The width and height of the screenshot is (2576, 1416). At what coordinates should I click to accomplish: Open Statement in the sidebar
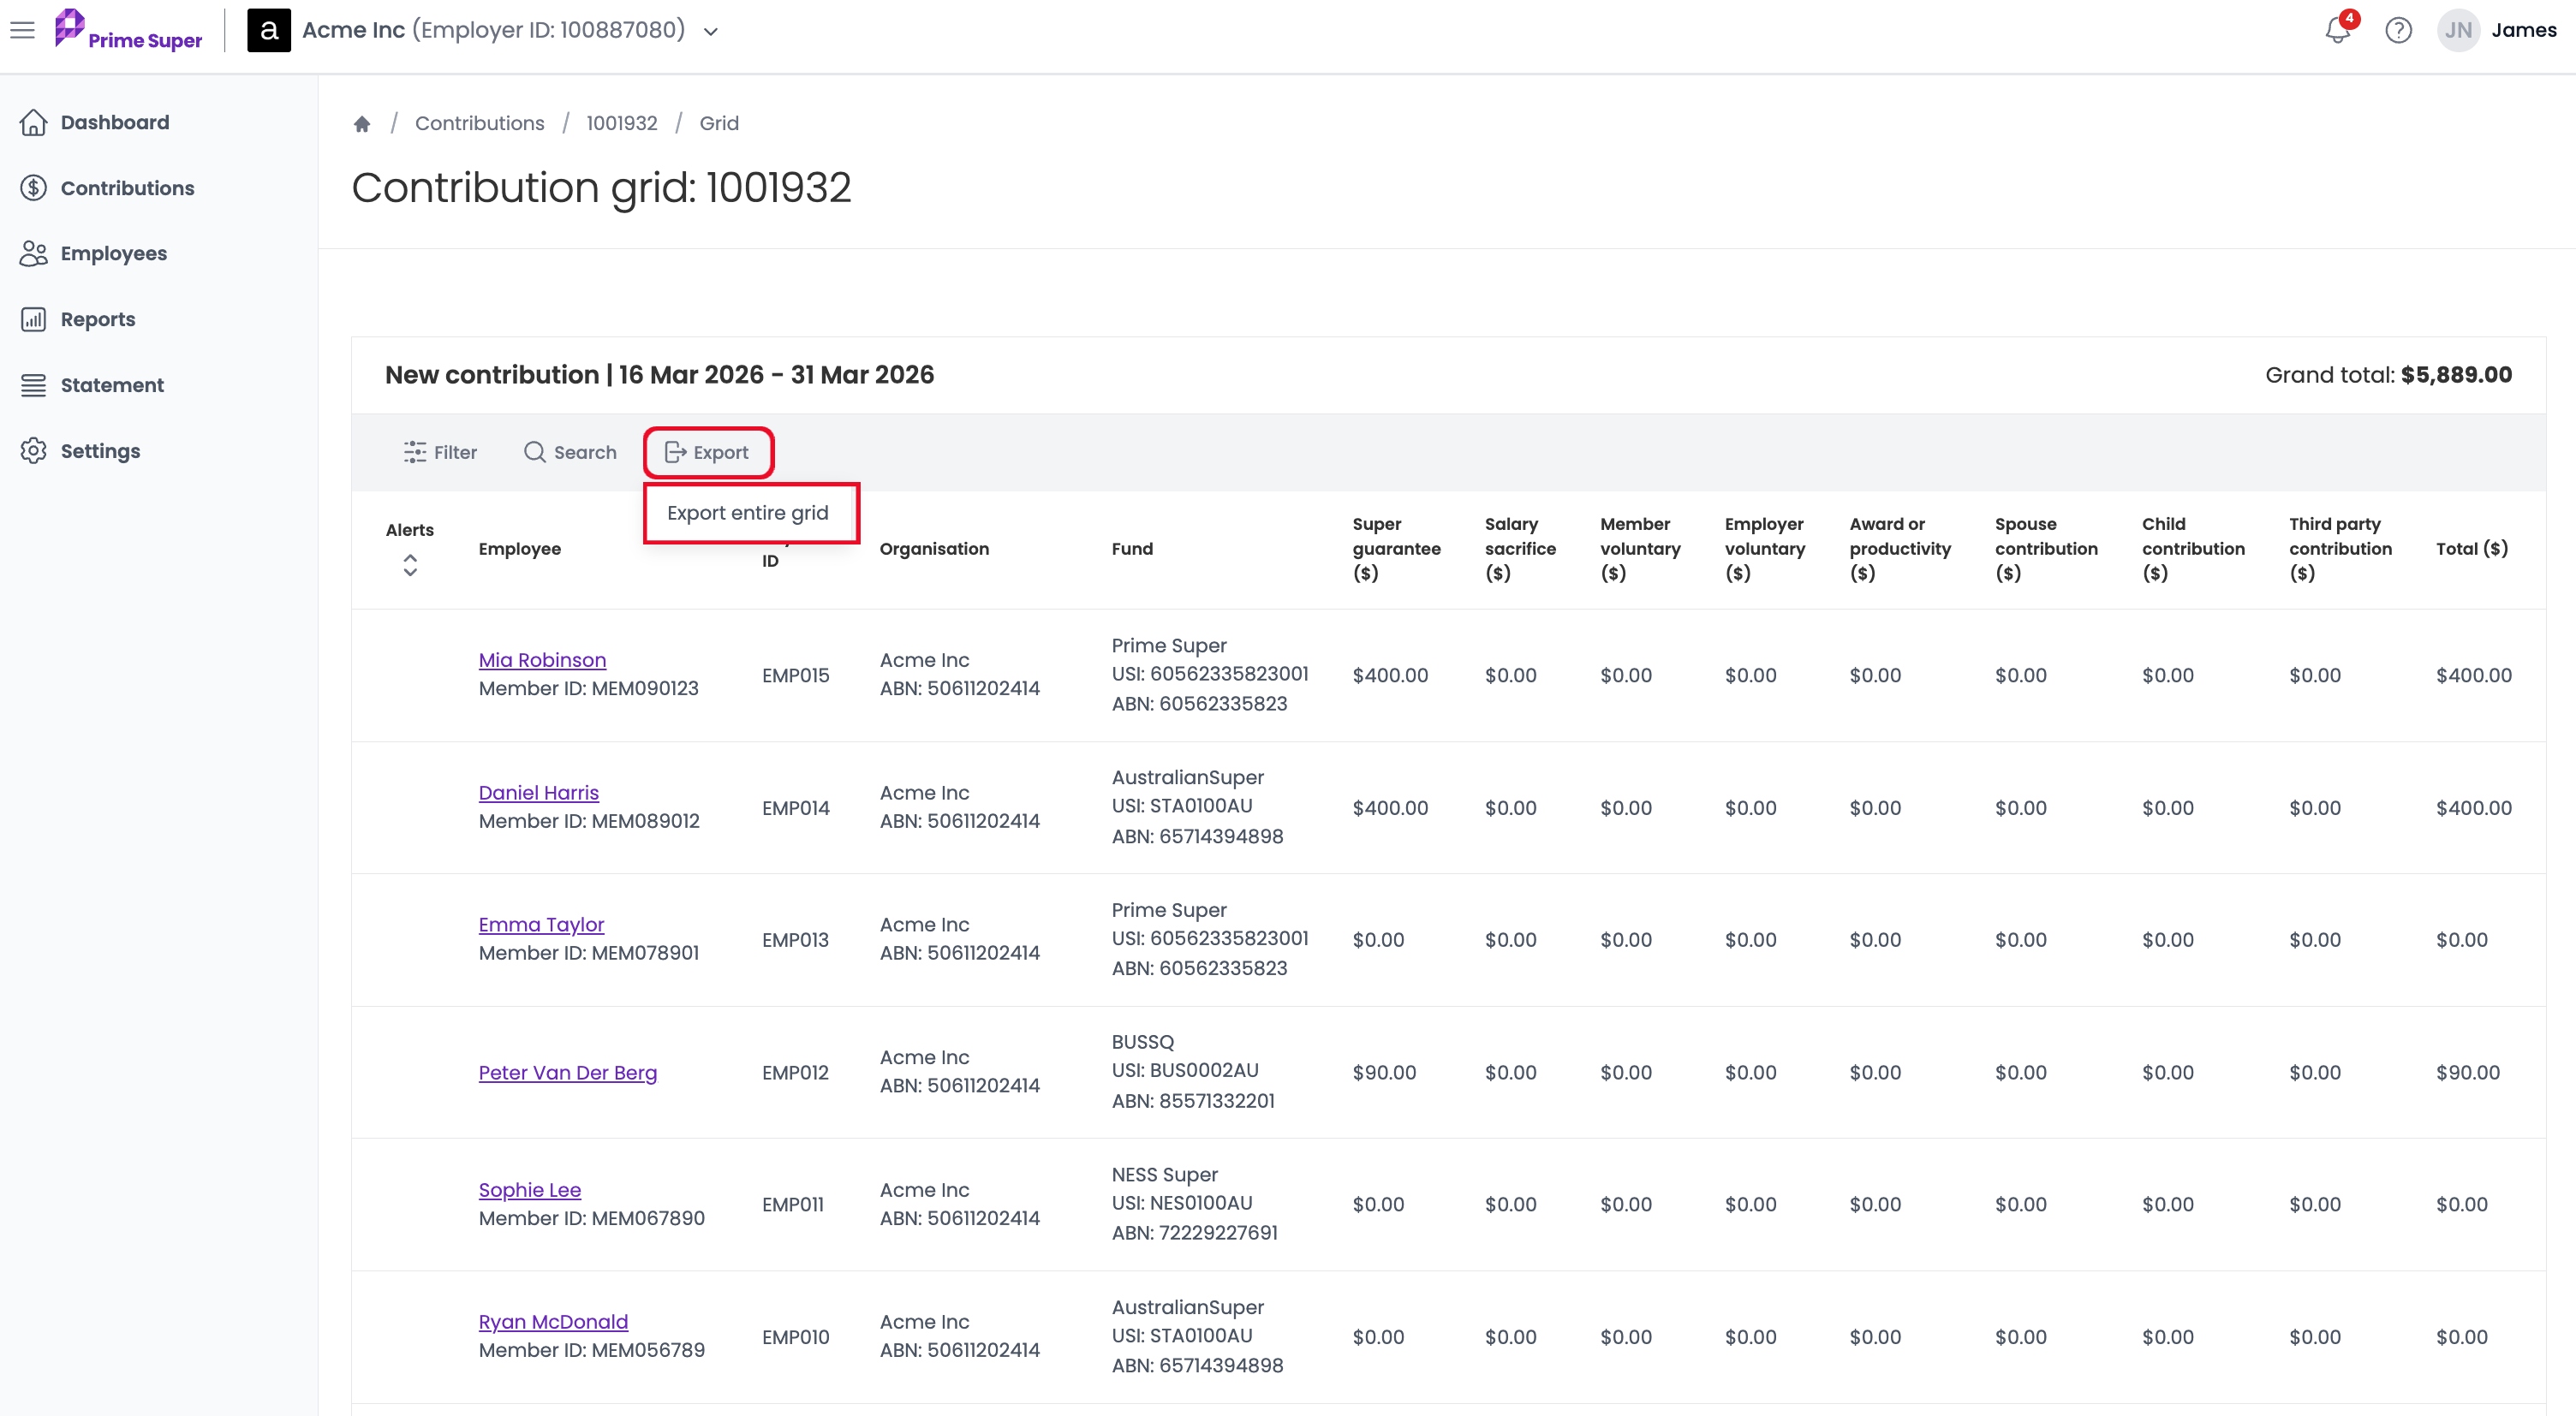(112, 385)
